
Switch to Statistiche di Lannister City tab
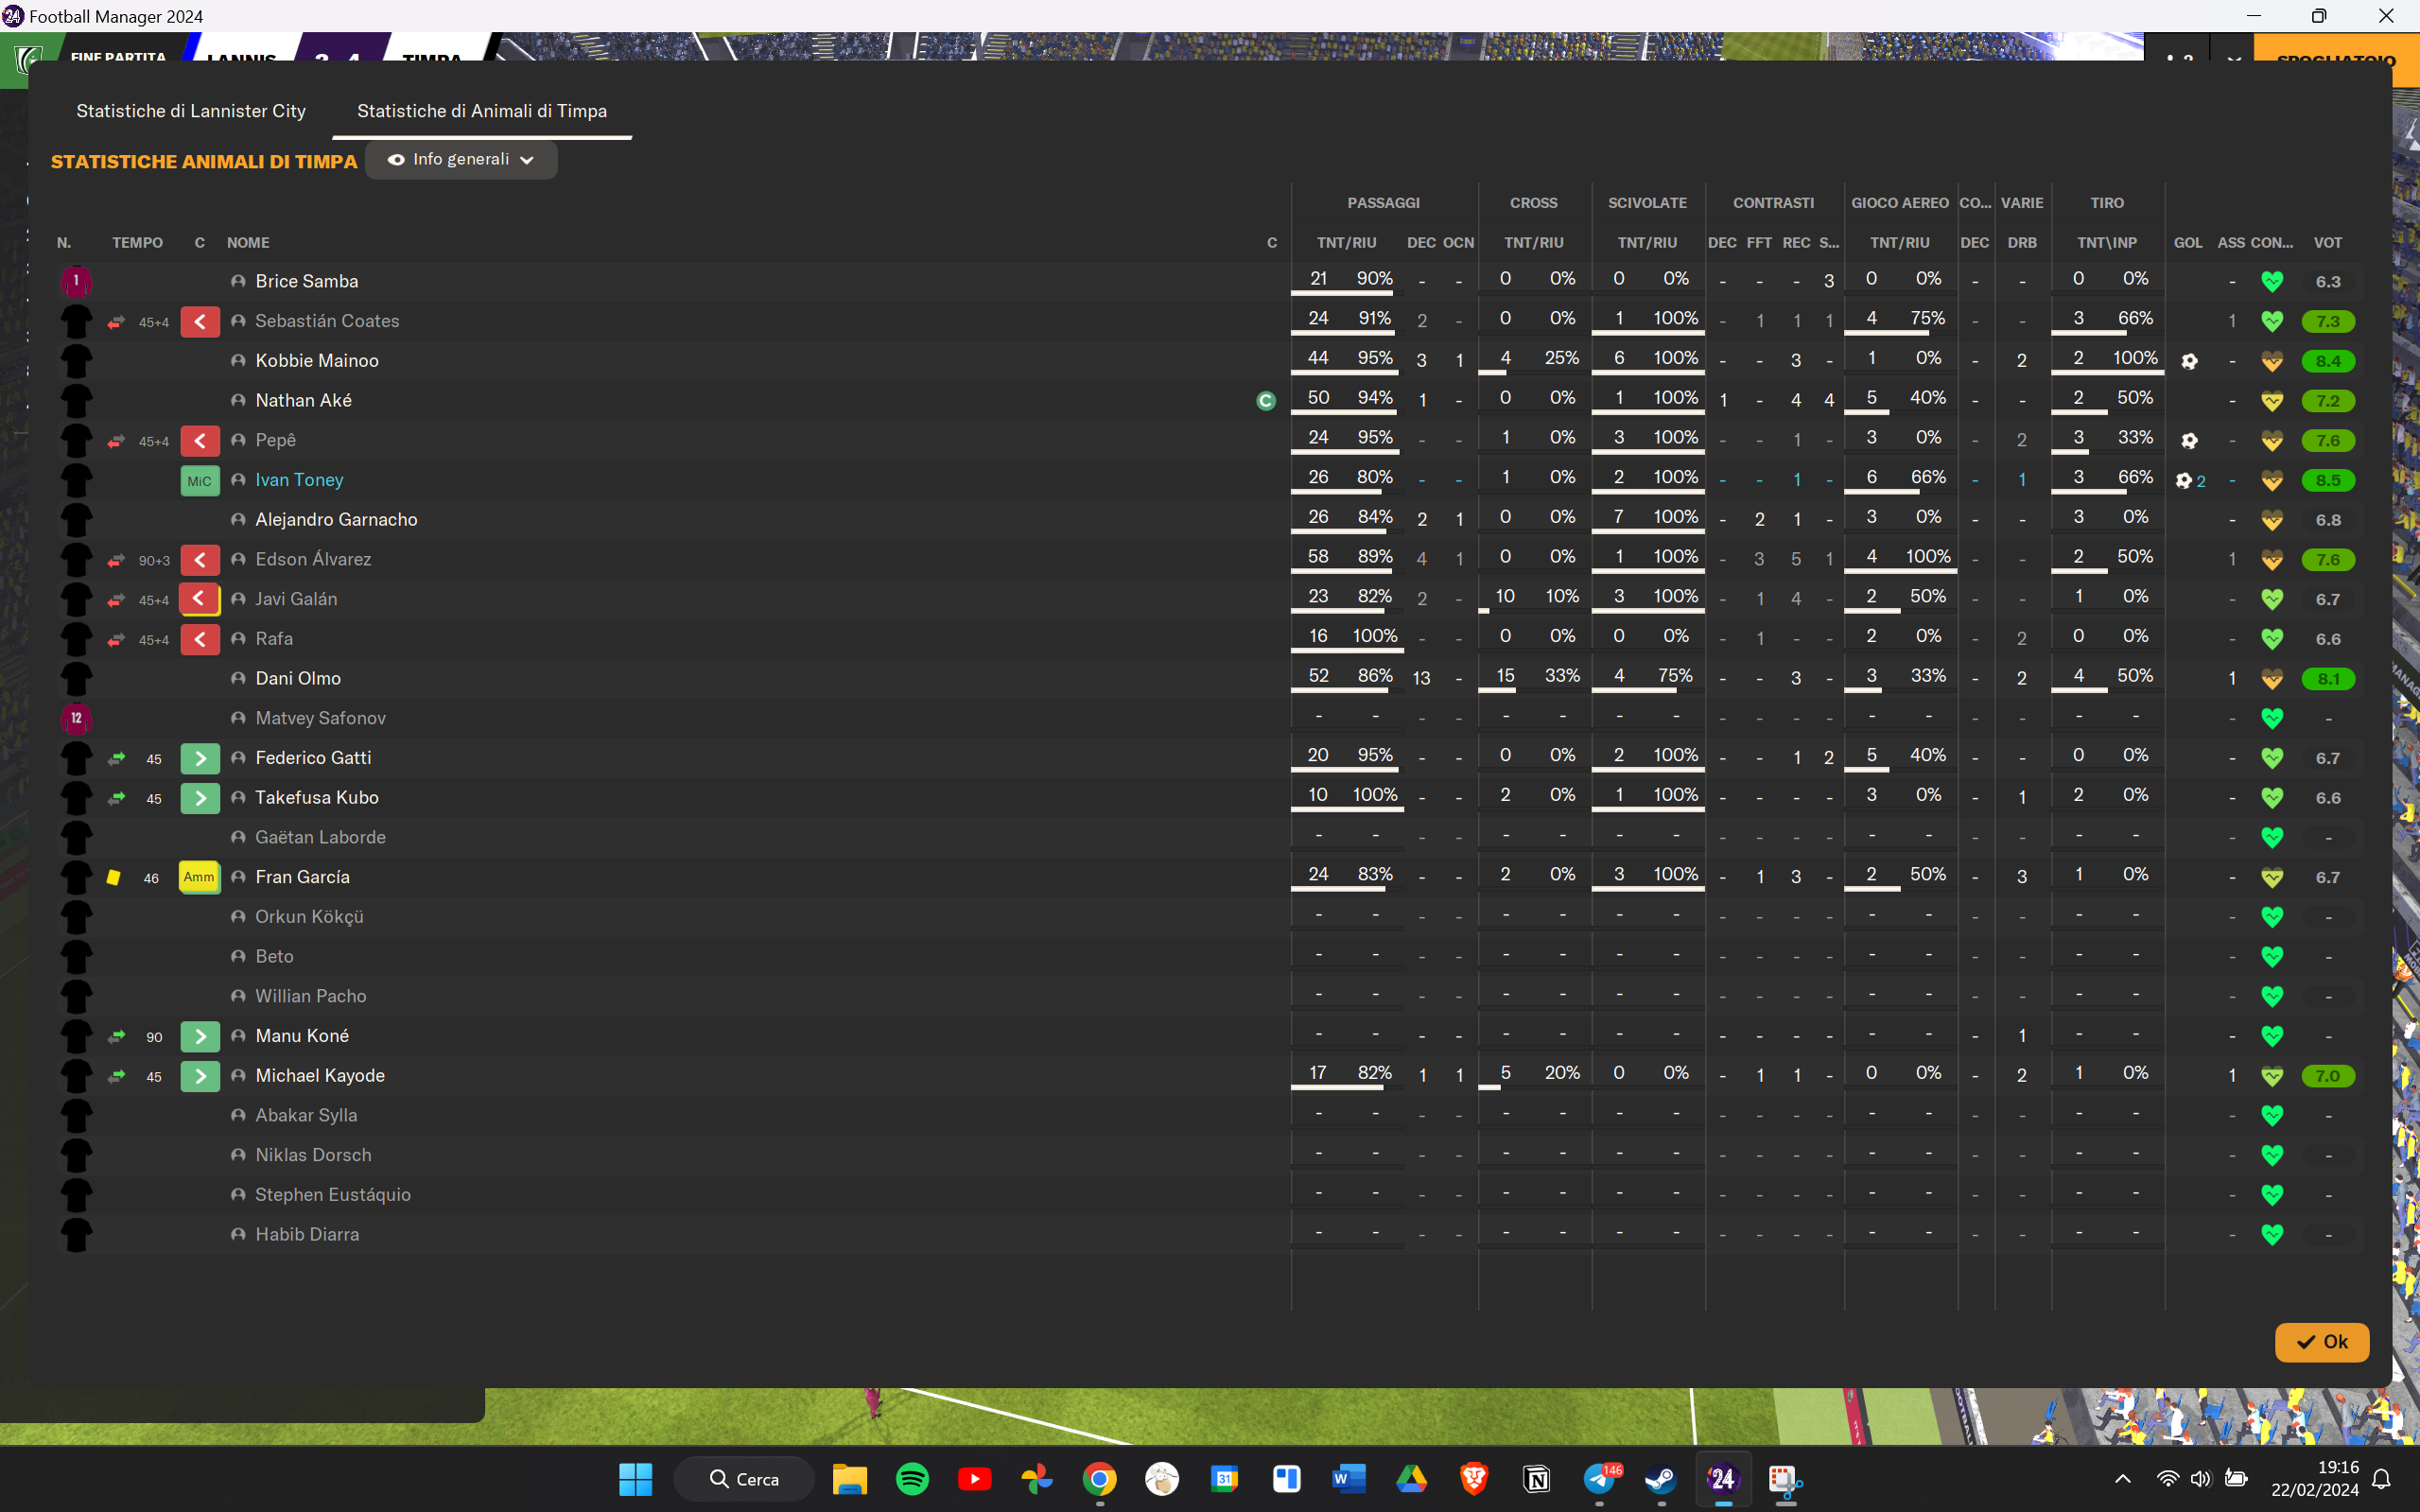pyautogui.click(x=191, y=111)
